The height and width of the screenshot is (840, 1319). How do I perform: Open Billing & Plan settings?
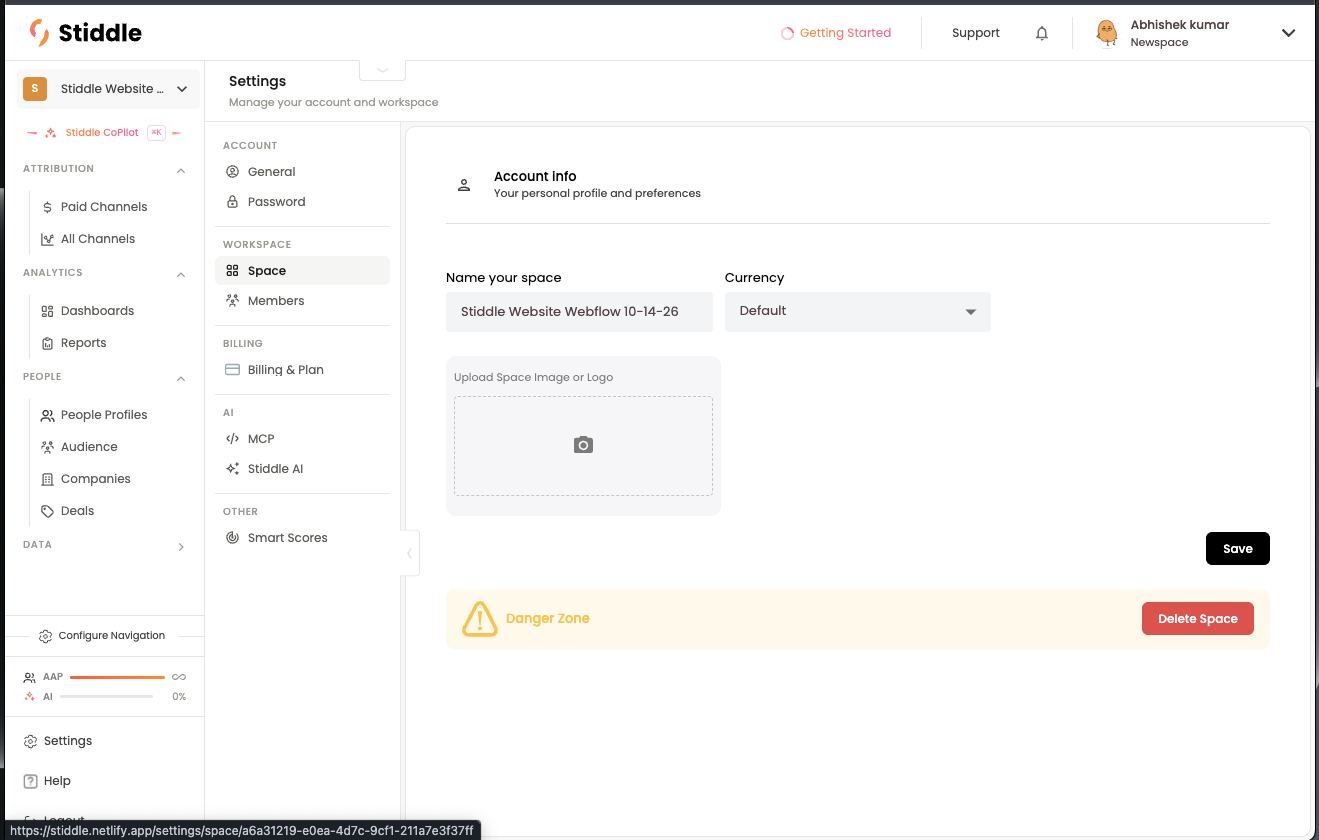coord(302,370)
